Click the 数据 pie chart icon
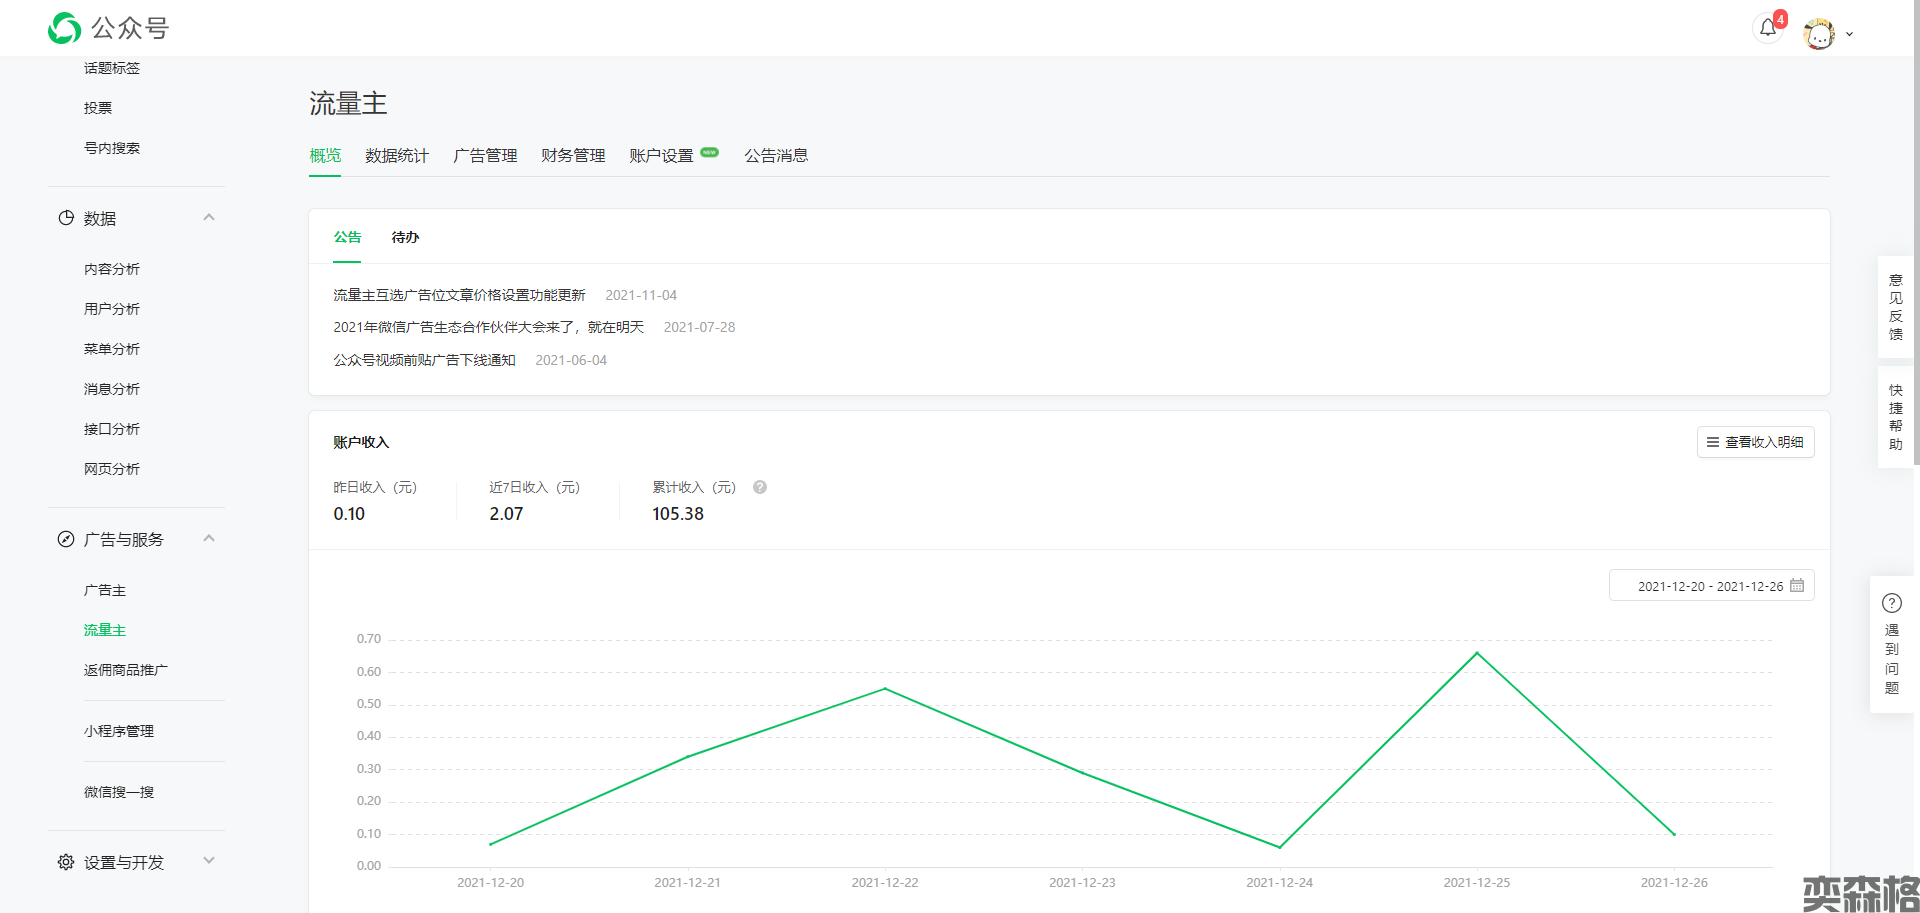Viewport: 1920px width, 913px height. tap(66, 218)
